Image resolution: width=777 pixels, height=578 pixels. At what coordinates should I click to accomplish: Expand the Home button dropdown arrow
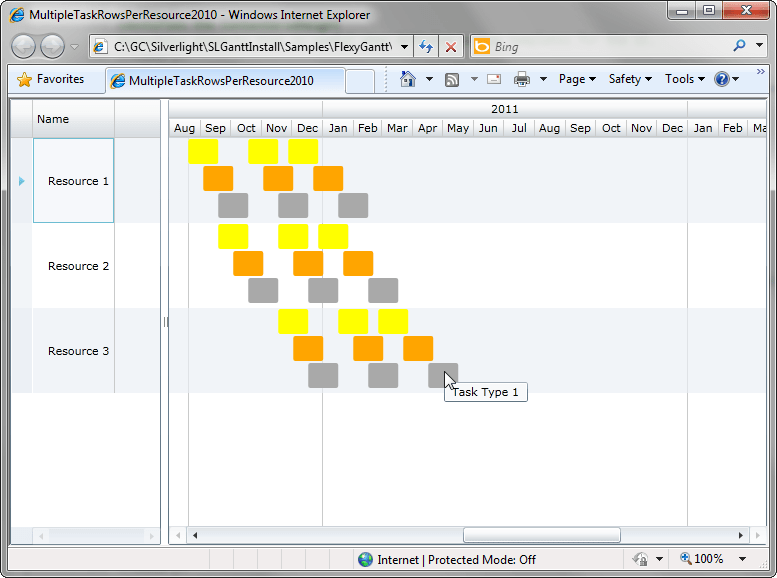(x=430, y=79)
